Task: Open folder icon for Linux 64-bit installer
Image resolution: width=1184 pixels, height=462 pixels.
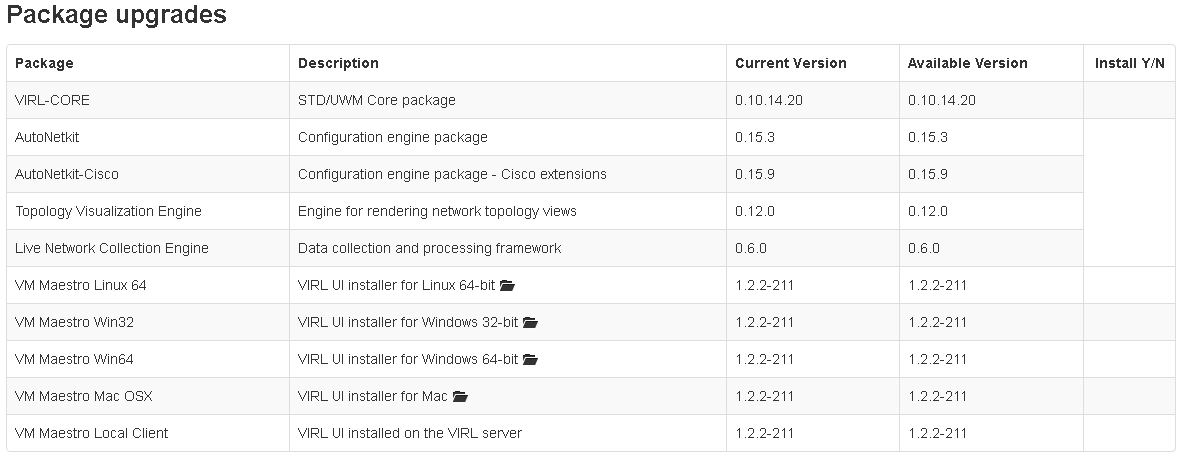Action: [507, 285]
